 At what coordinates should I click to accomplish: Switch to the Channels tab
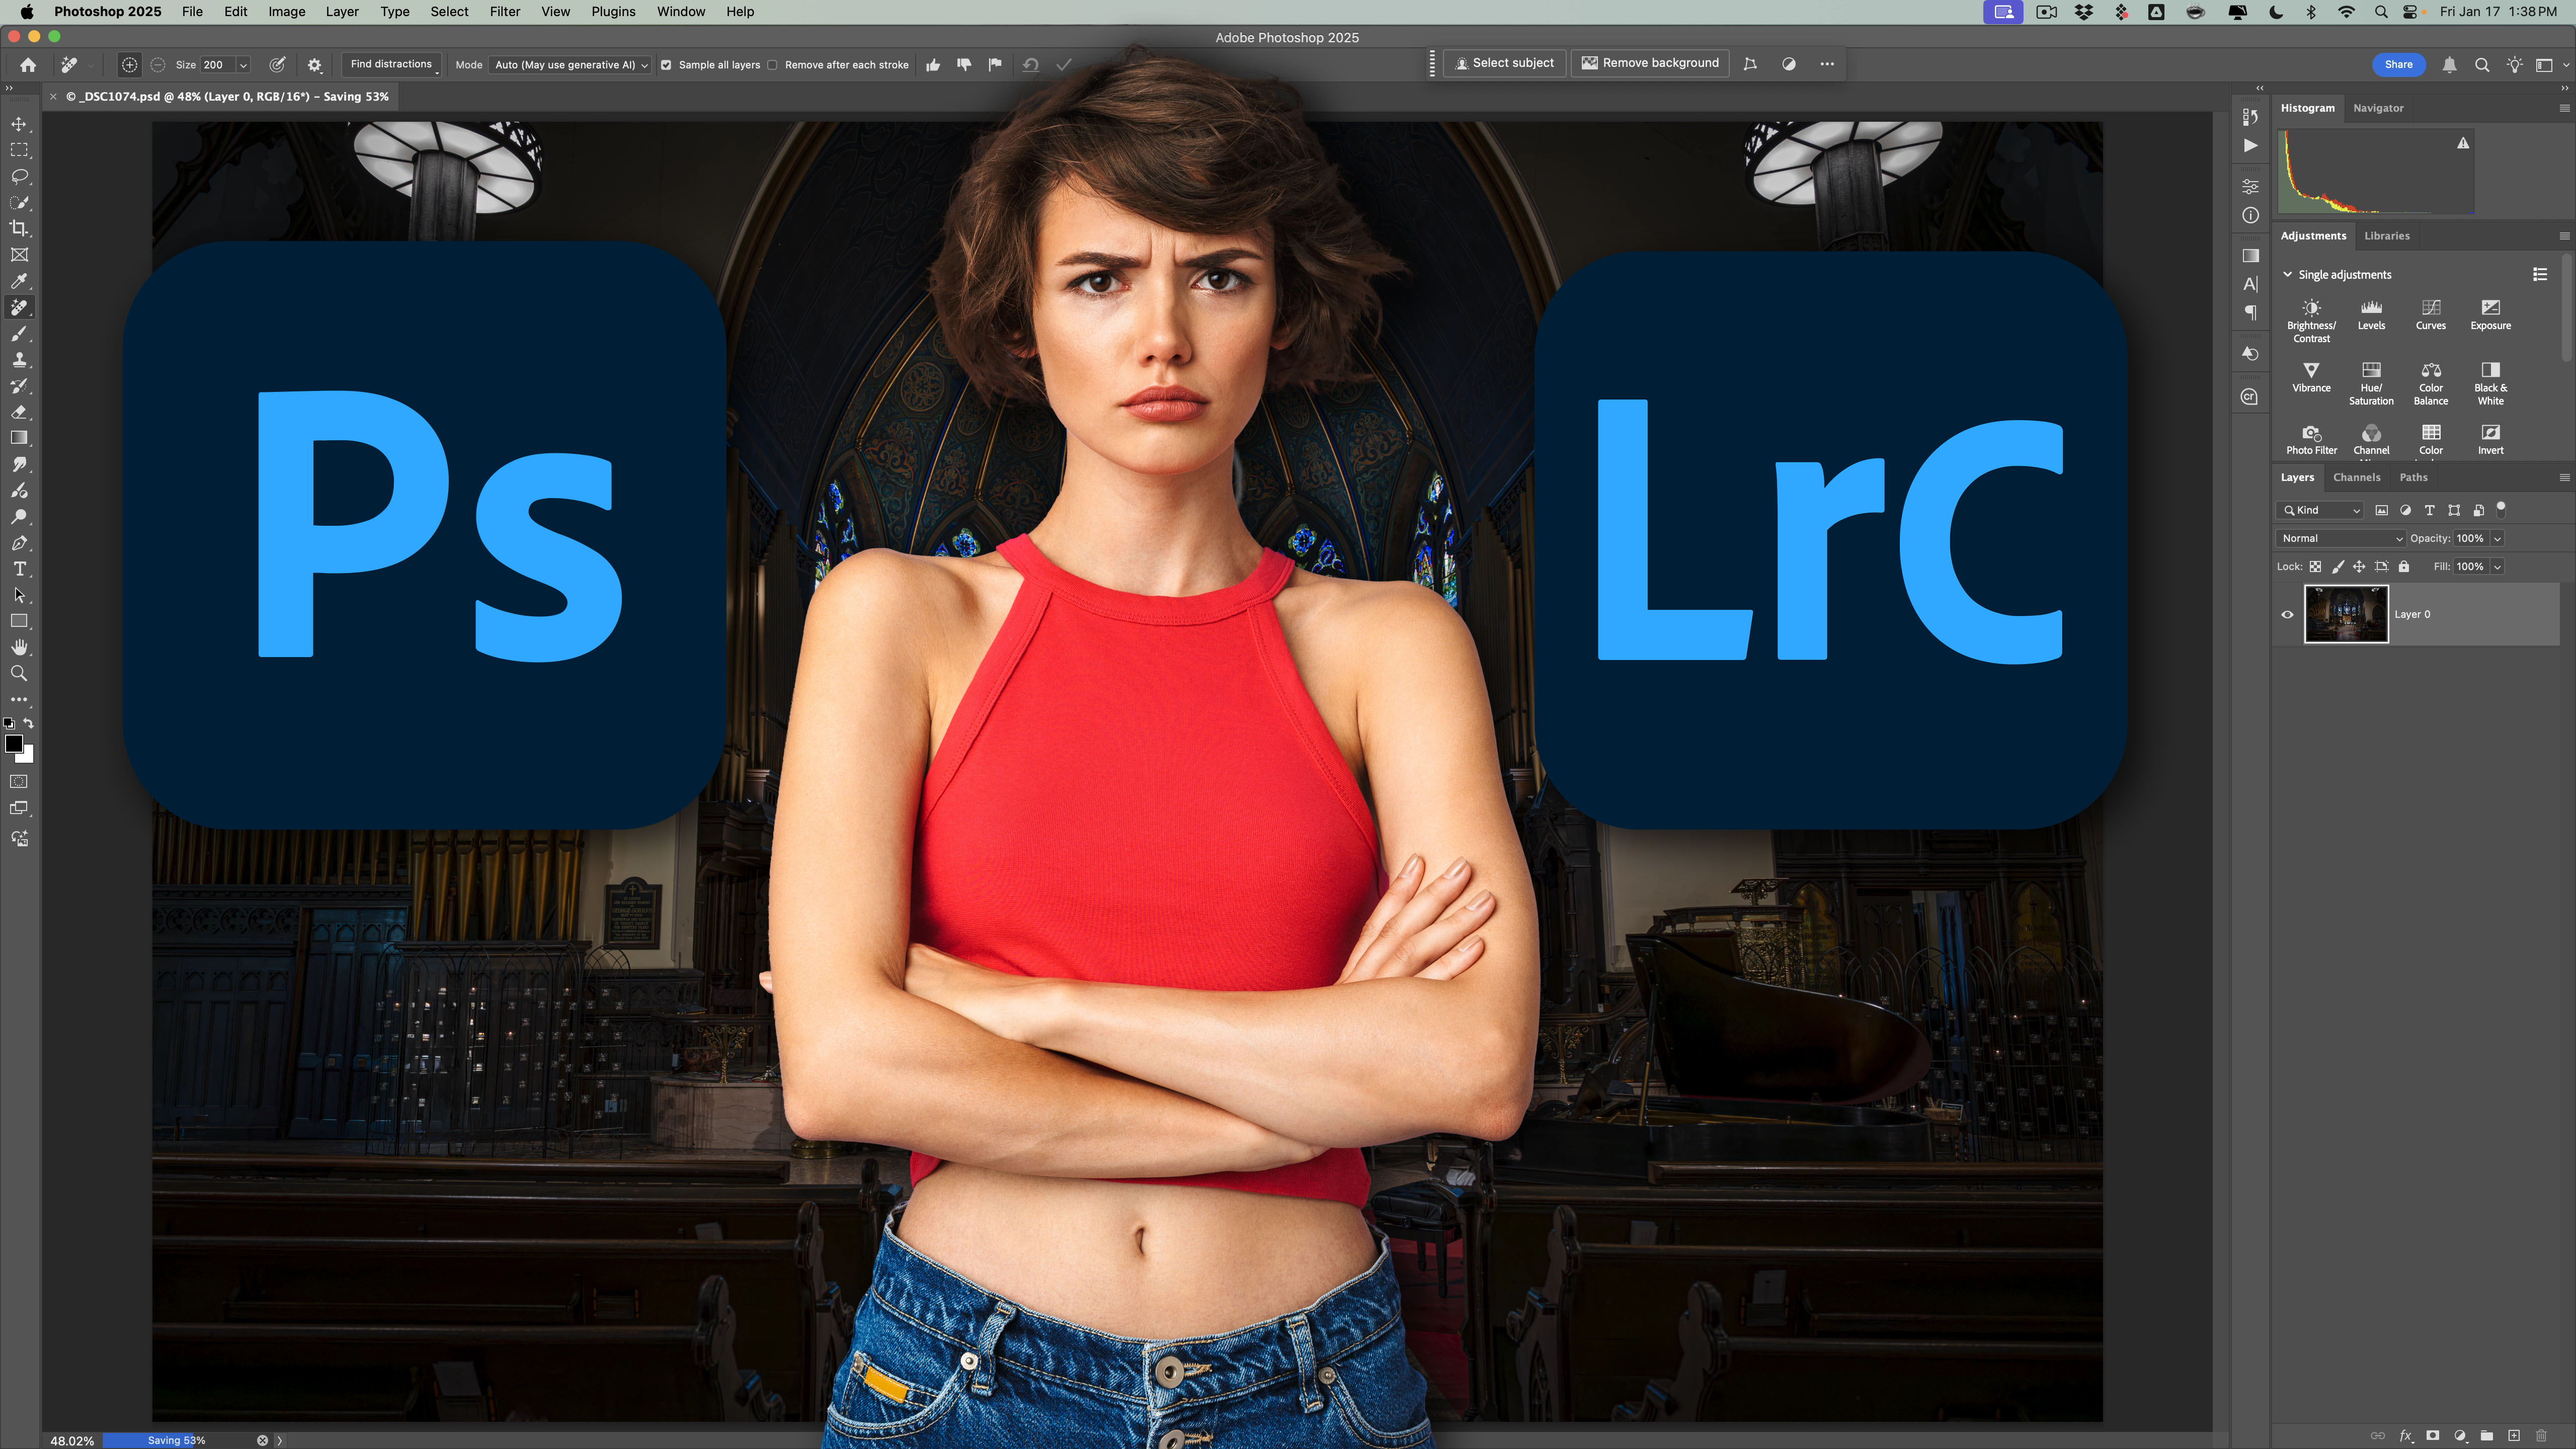coord(2356,477)
